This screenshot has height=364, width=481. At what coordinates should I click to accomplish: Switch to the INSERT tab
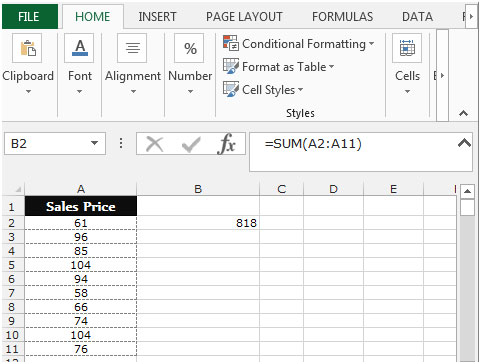tap(157, 16)
